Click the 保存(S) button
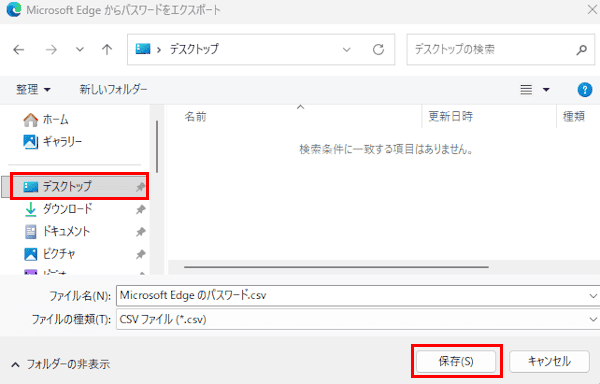The width and height of the screenshot is (600, 384). click(456, 361)
